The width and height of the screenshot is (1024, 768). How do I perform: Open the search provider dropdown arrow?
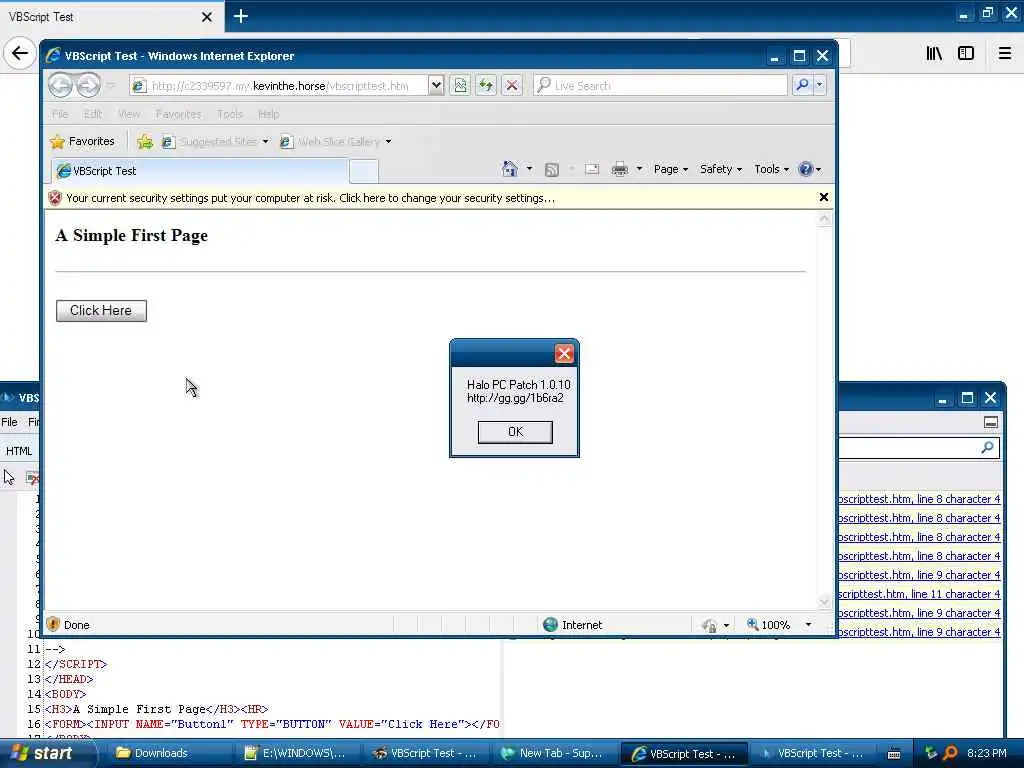pos(820,85)
